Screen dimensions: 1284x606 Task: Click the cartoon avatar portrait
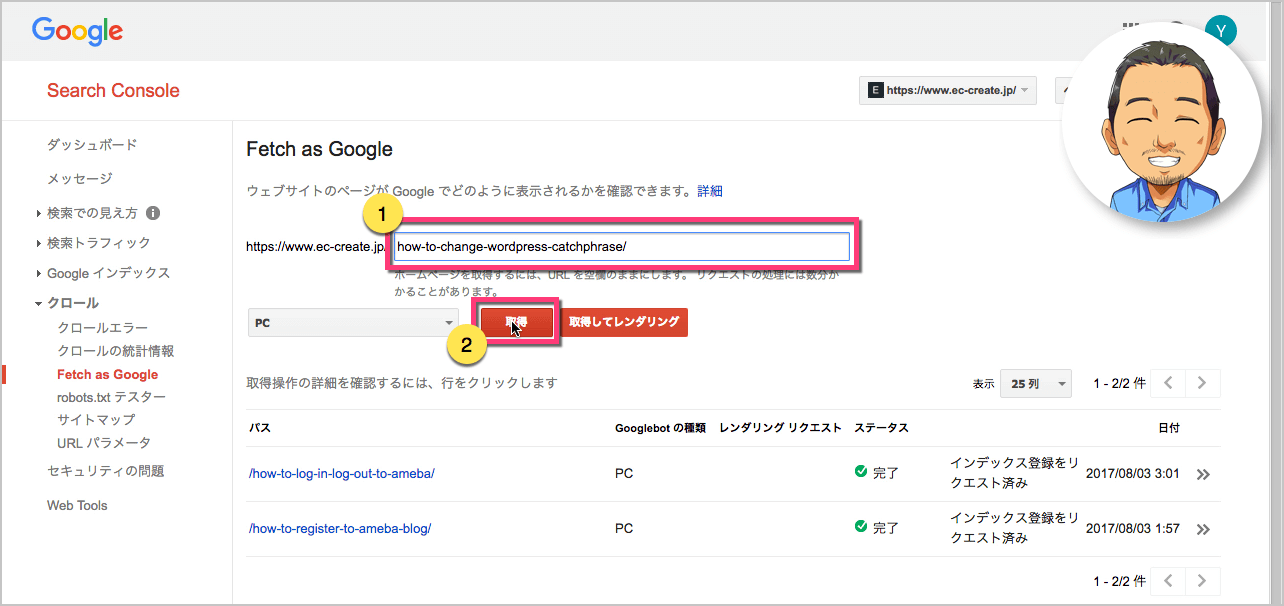point(1162,122)
